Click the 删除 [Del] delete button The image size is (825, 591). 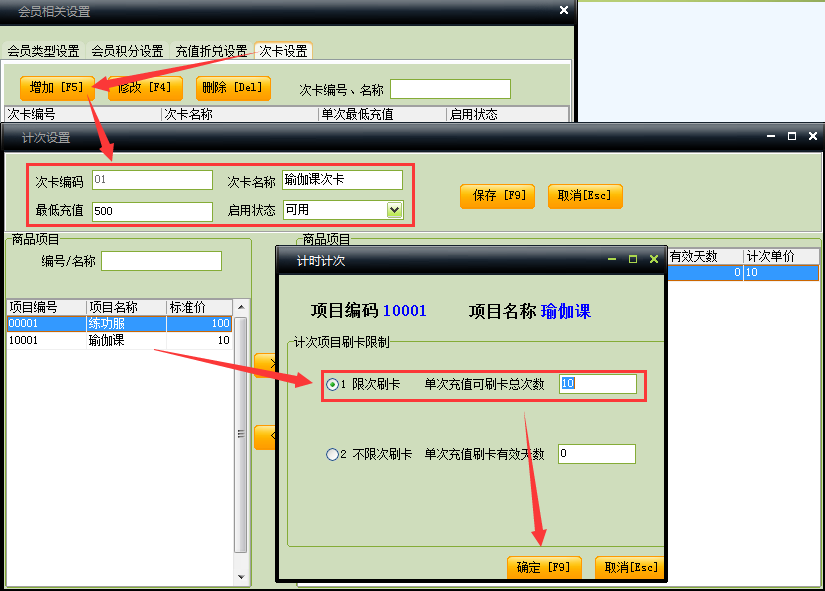[x=233, y=88]
